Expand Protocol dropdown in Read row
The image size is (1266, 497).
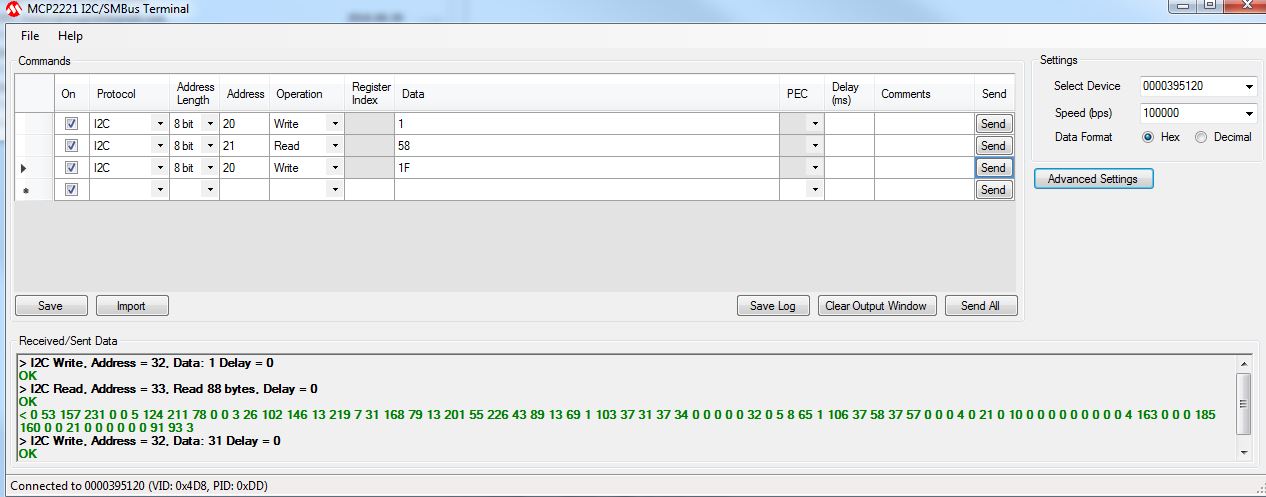pos(160,146)
